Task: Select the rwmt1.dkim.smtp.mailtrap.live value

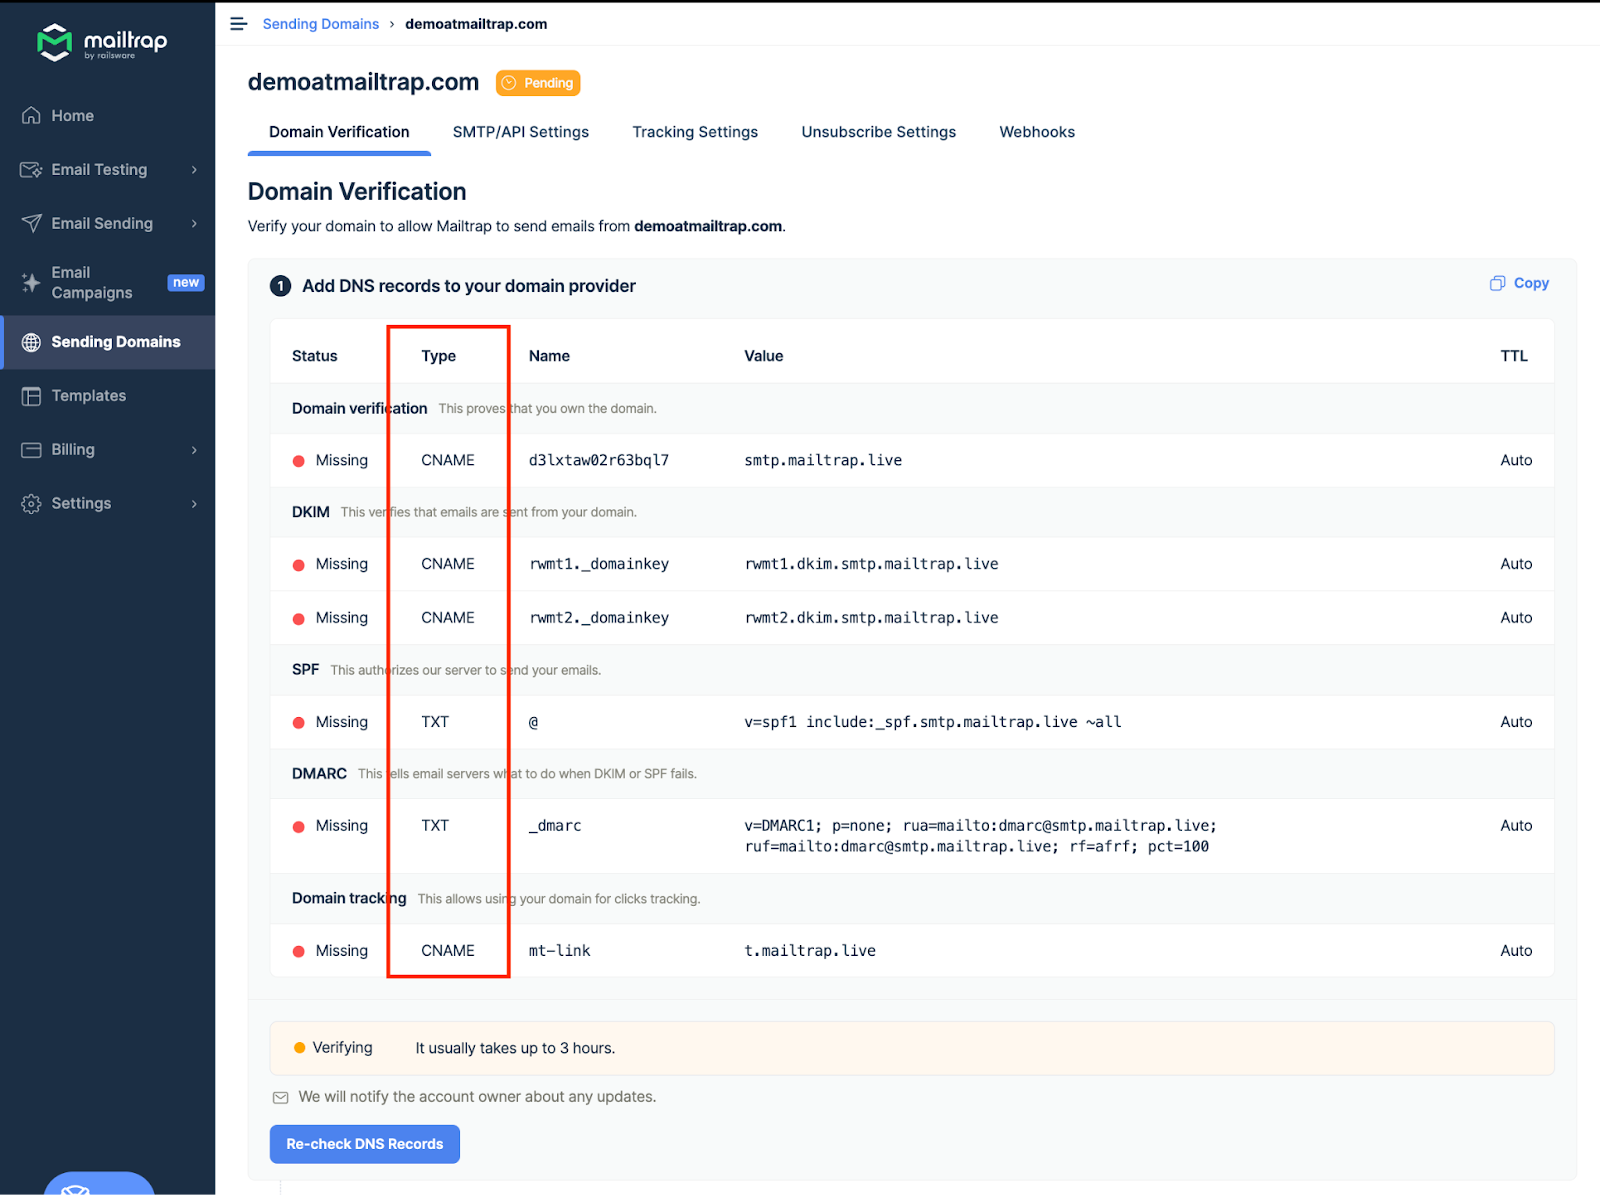Action: coord(871,564)
